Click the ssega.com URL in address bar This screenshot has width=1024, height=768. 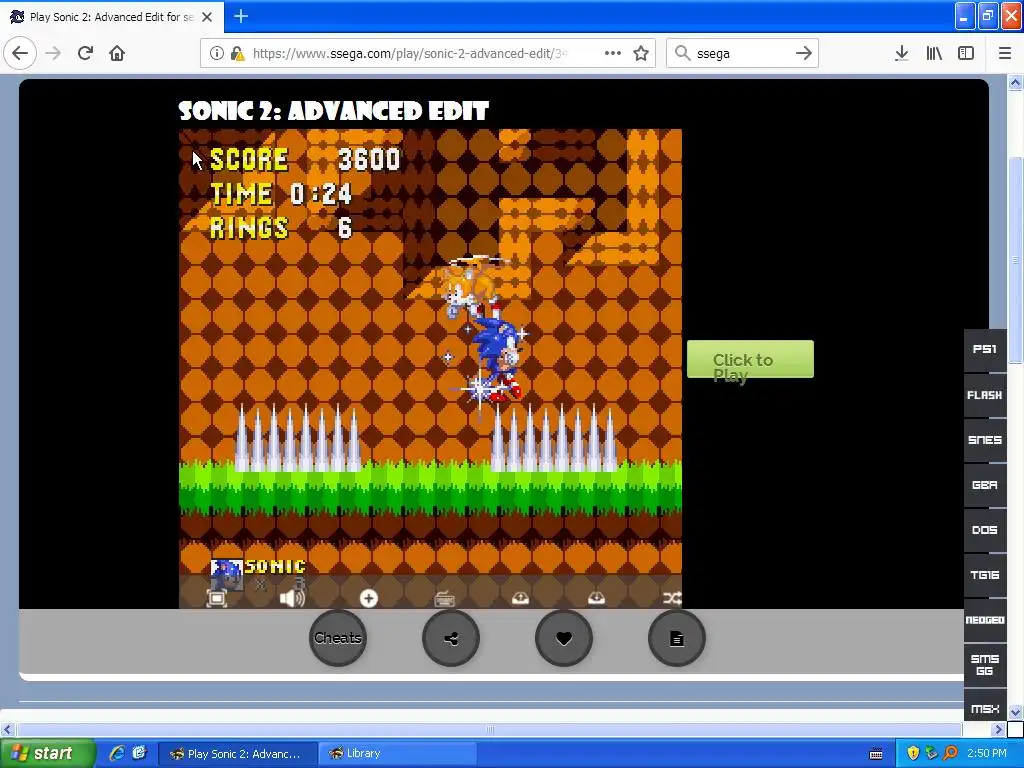pos(409,54)
